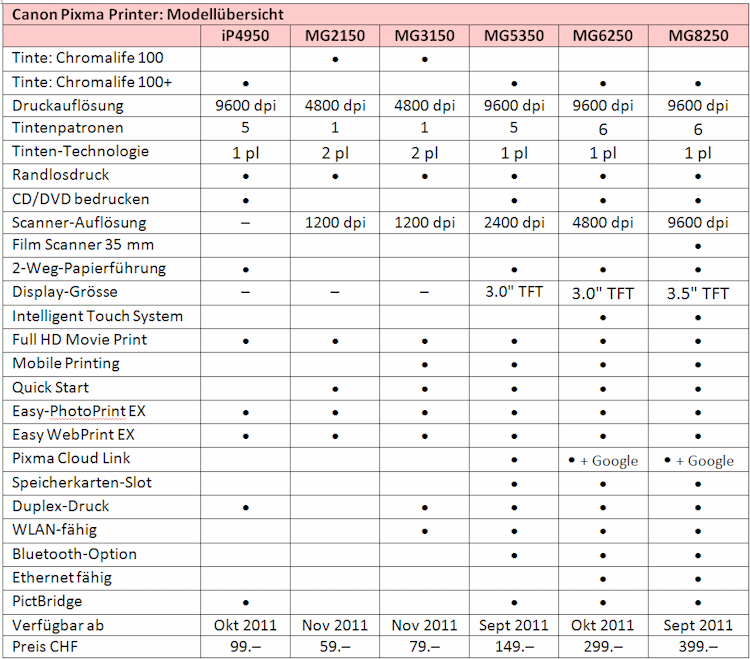Click the MG3150 column header
This screenshot has width=750, height=659.
click(x=424, y=36)
